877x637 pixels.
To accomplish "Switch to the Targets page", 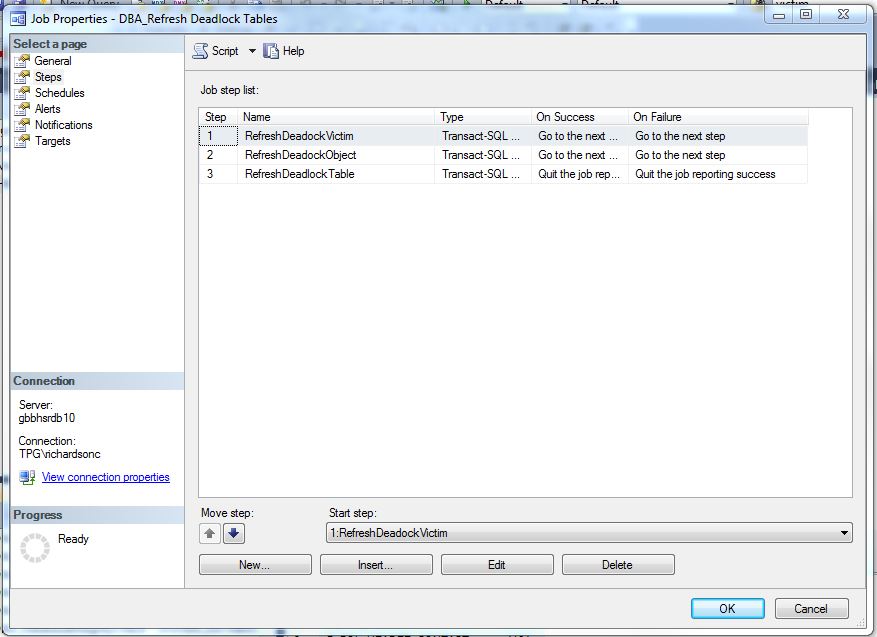I will pyautogui.click(x=53, y=141).
